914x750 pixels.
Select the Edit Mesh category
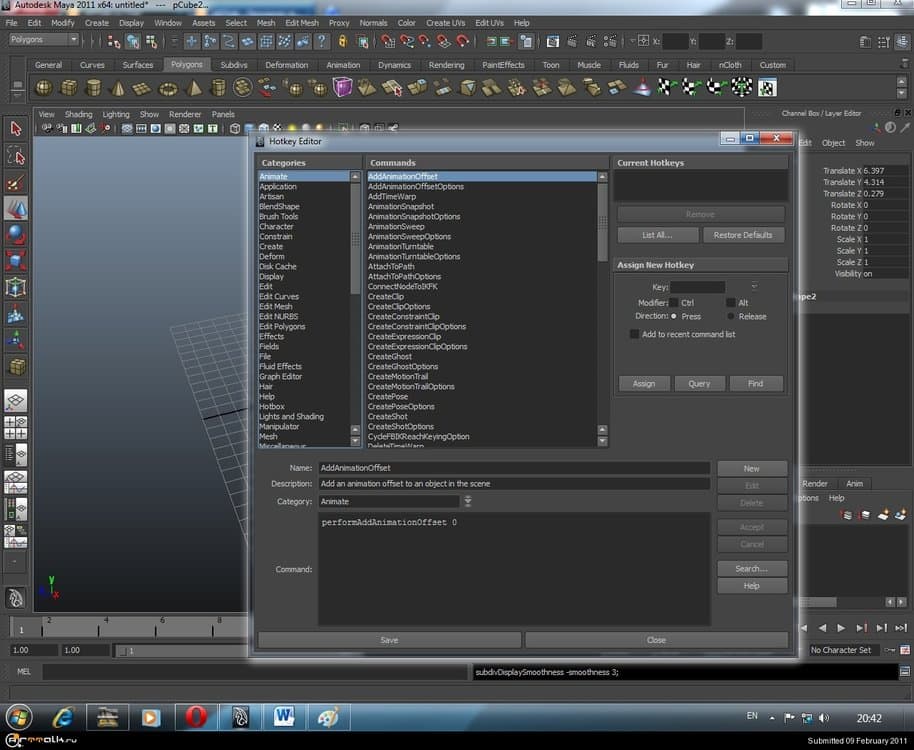click(276, 307)
